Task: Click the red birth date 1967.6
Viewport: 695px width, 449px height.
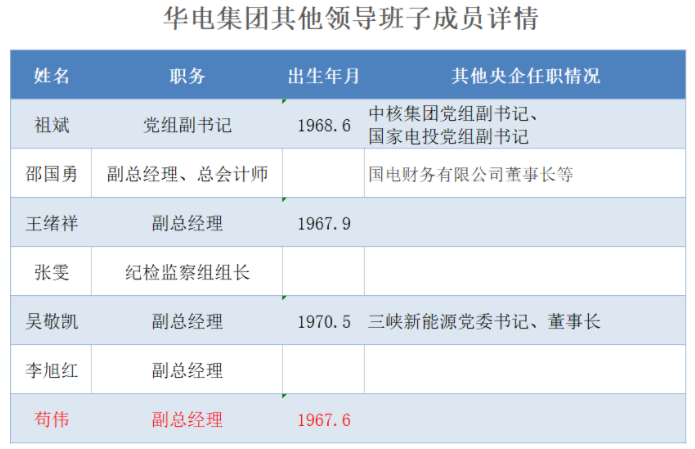Action: [324, 420]
